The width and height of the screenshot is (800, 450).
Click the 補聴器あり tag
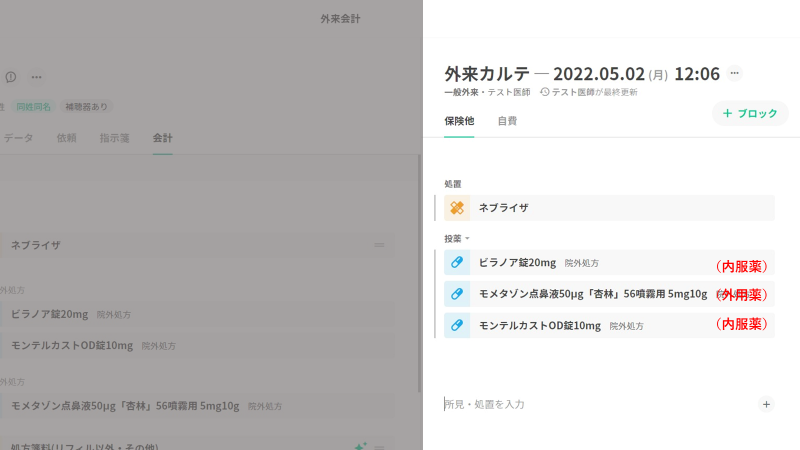(86, 107)
